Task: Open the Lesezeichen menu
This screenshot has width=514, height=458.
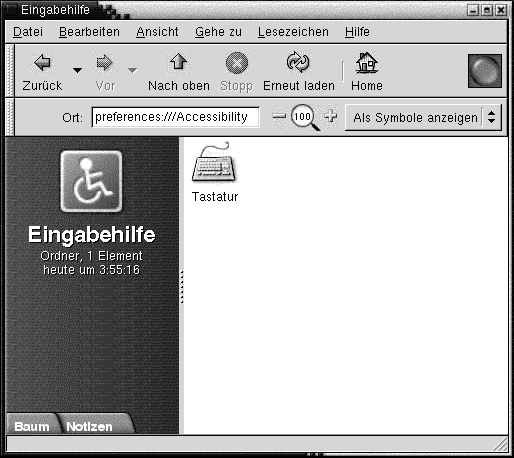Action: [293, 32]
